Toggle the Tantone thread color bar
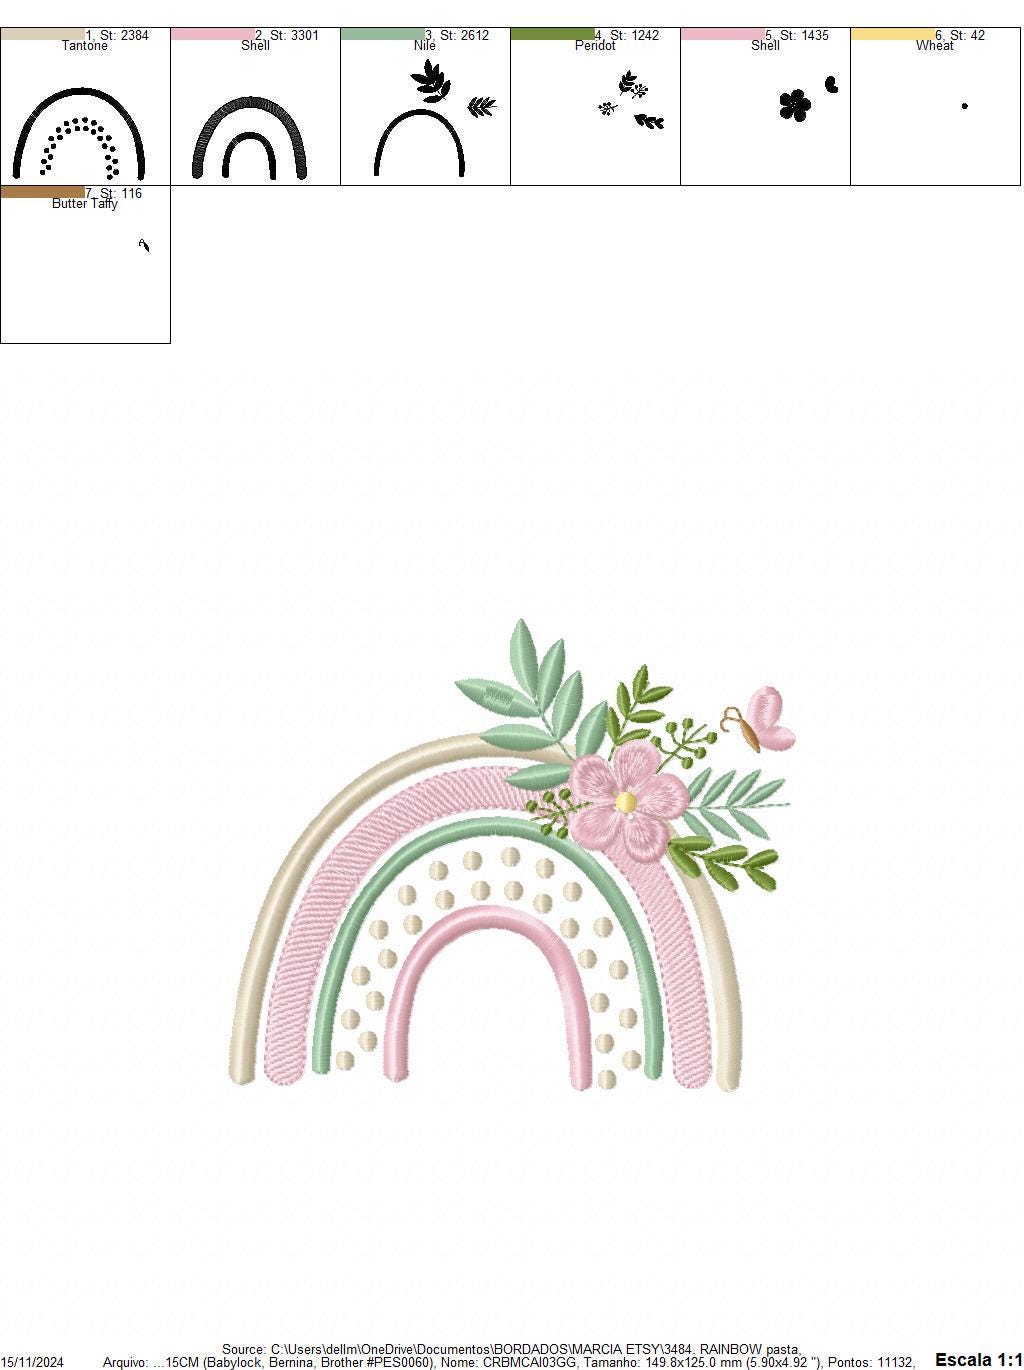1024x1370 pixels. pyautogui.click(x=40, y=33)
